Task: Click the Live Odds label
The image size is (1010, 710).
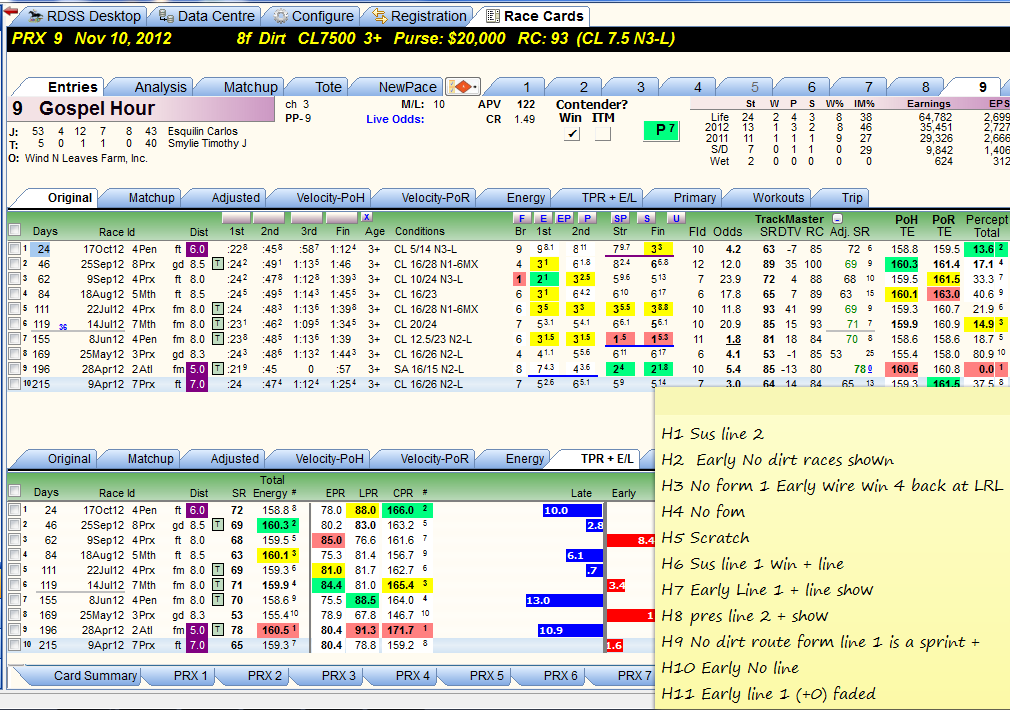Action: click(395, 119)
